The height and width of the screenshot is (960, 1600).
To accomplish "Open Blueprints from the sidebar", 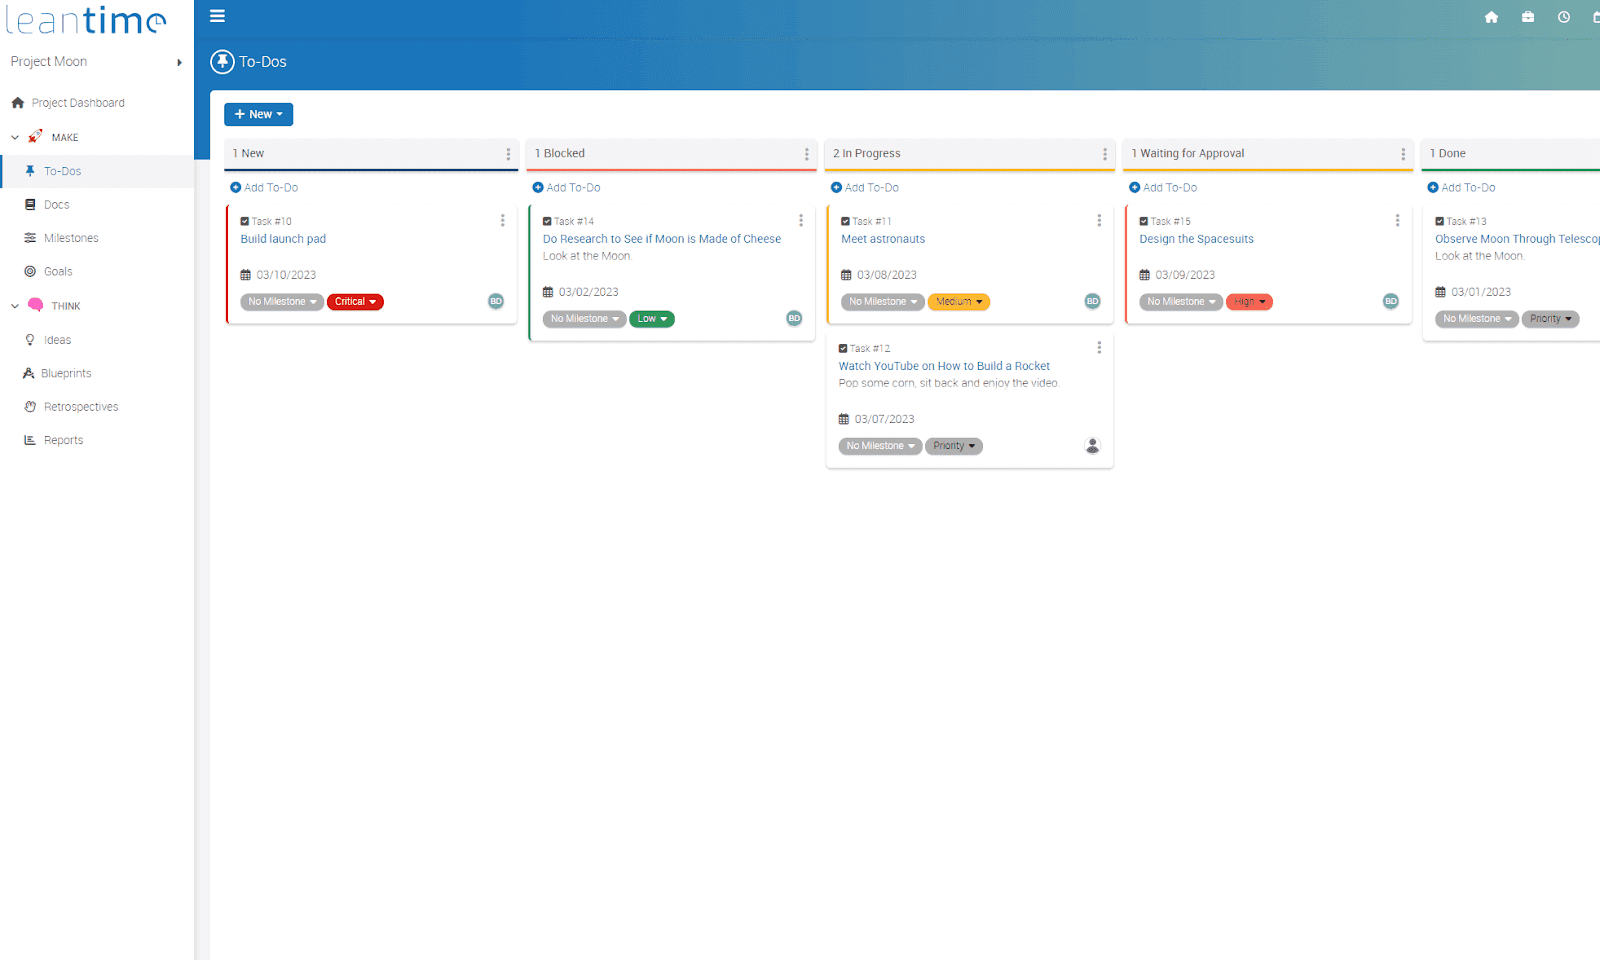I will [x=64, y=373].
